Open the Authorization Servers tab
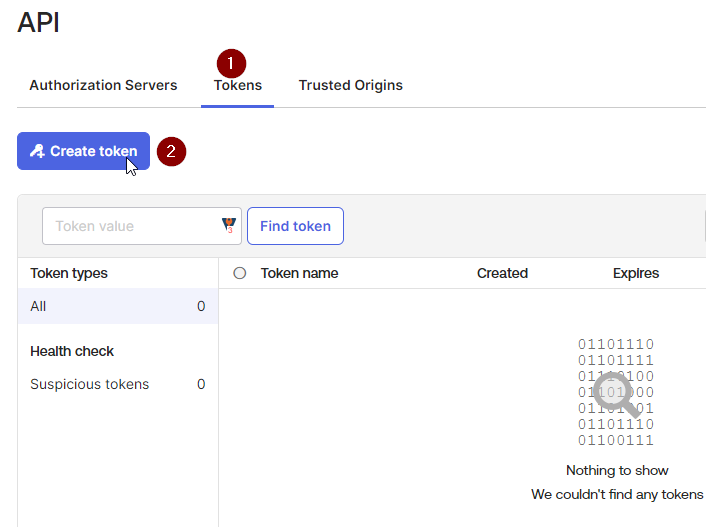 (103, 85)
